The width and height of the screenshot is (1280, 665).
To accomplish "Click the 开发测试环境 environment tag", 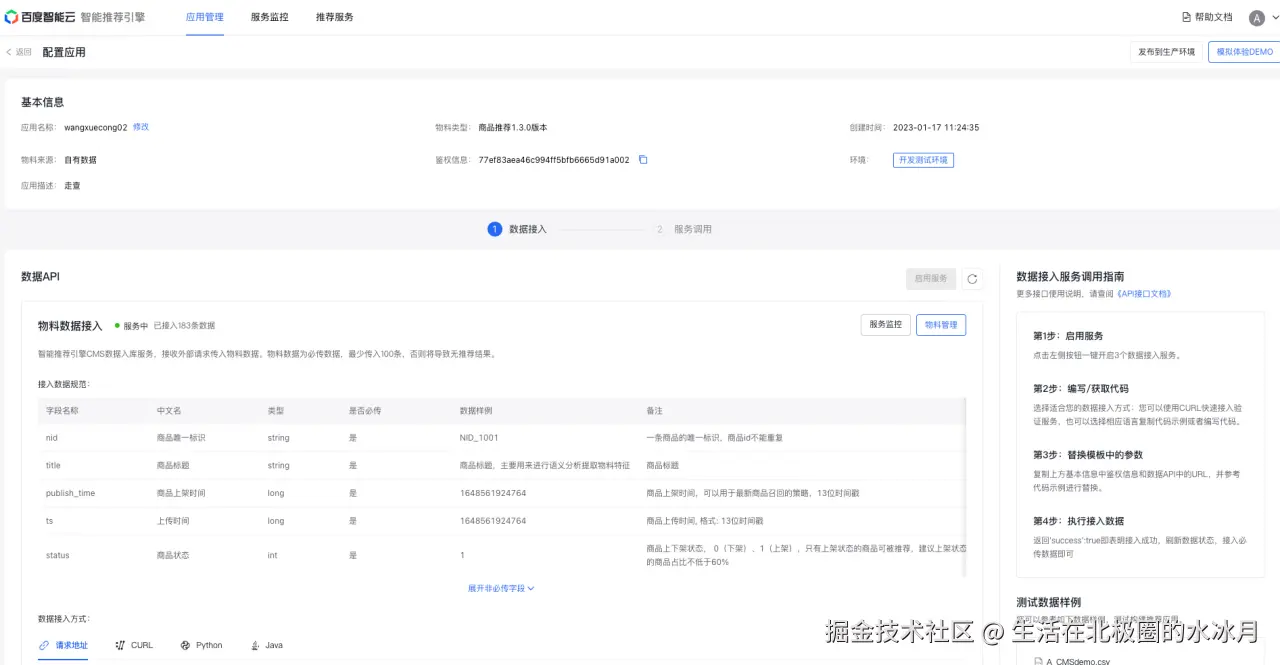I will pos(923,160).
